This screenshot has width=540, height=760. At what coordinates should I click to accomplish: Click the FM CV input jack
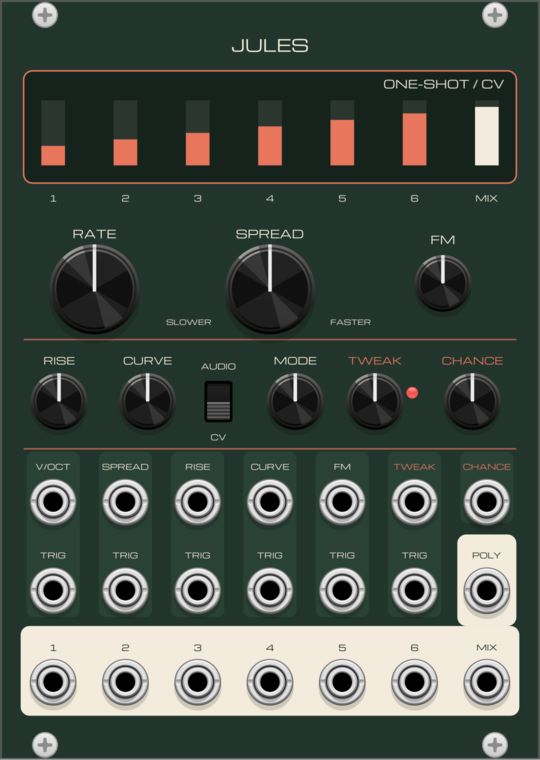point(342,502)
